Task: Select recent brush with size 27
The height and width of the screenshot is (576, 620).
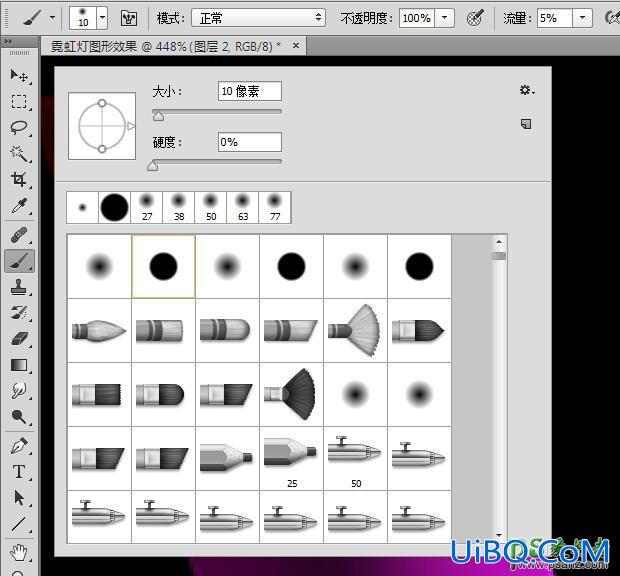Action: [147, 208]
